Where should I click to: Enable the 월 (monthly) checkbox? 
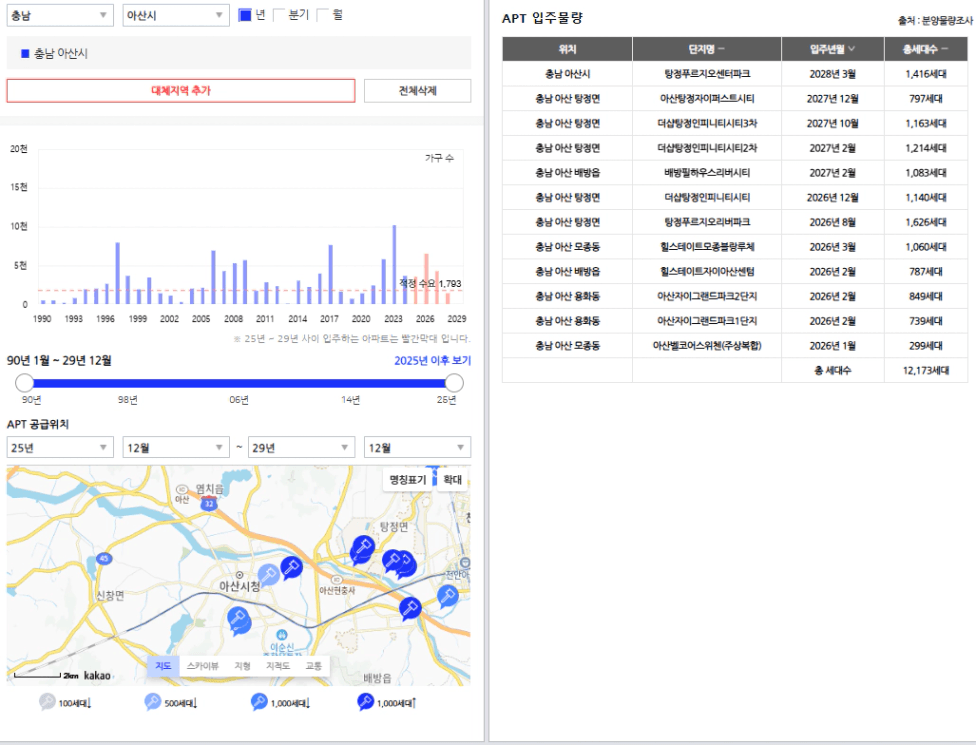coord(323,15)
